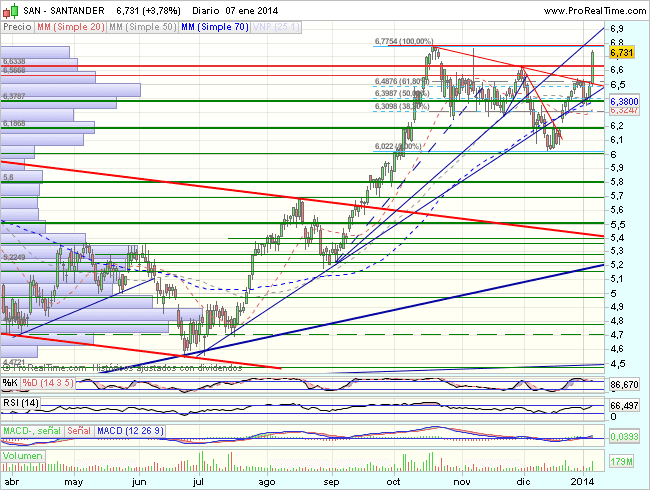The width and height of the screenshot is (650, 490).
Task: Click the candlestick chart icon beside SAN
Action: click(11, 11)
